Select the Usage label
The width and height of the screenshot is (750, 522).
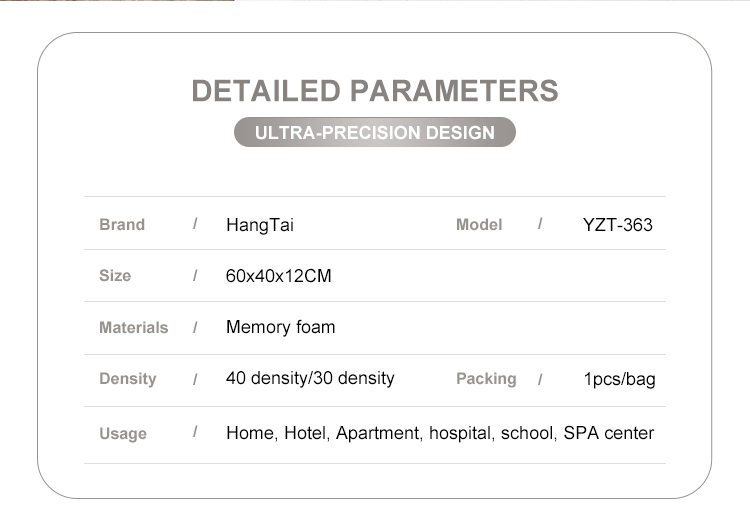[123, 433]
